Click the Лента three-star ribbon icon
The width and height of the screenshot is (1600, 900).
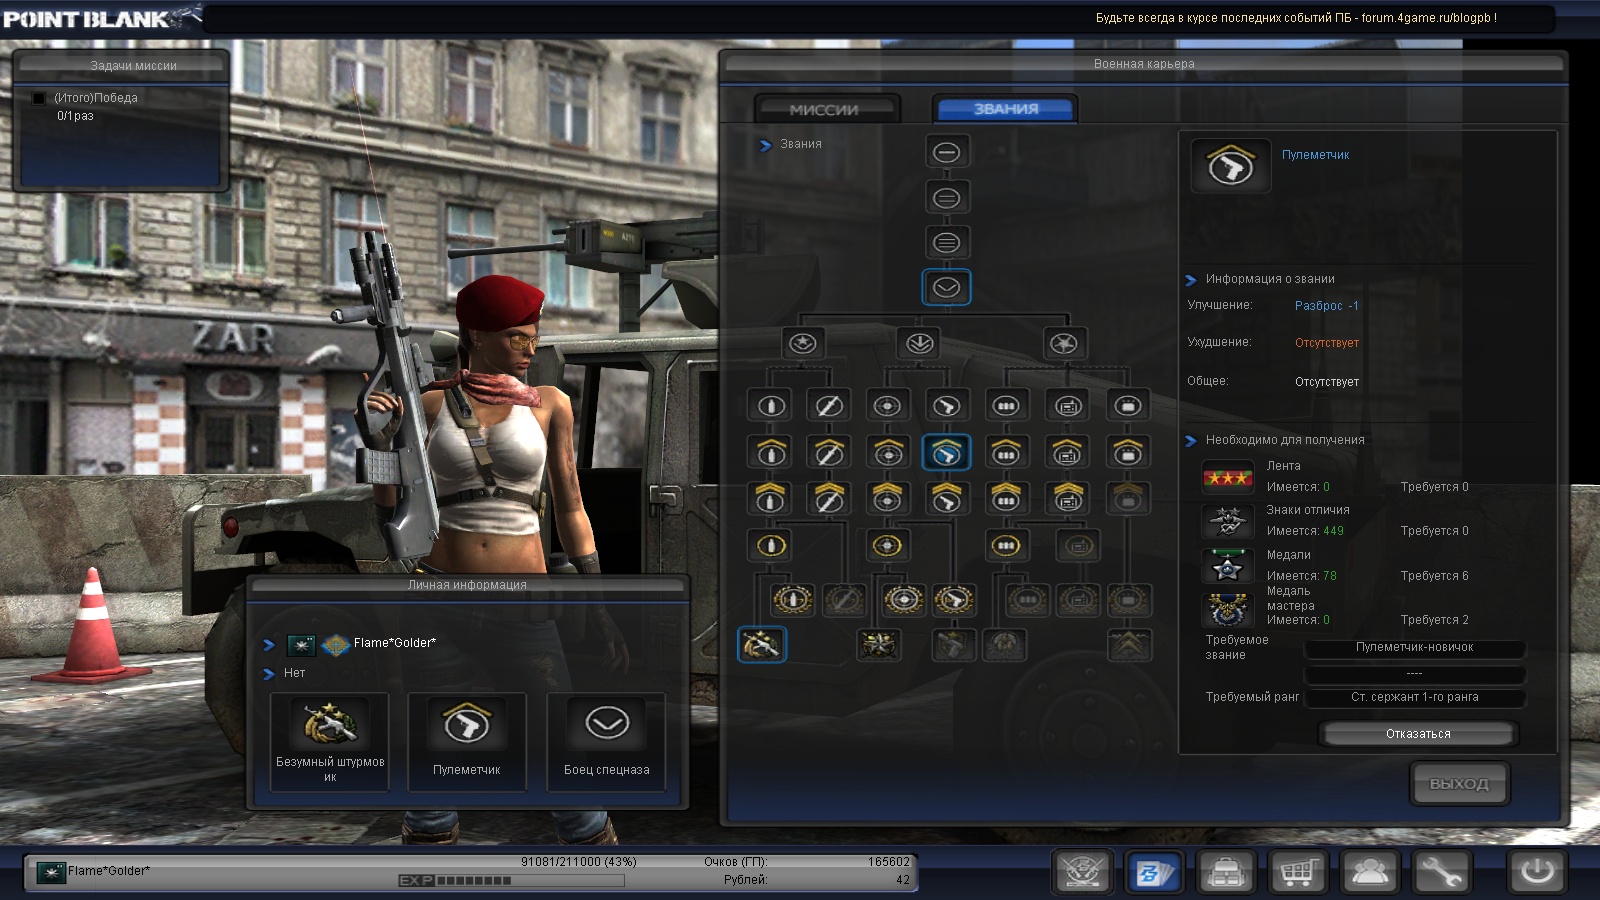point(1228,478)
